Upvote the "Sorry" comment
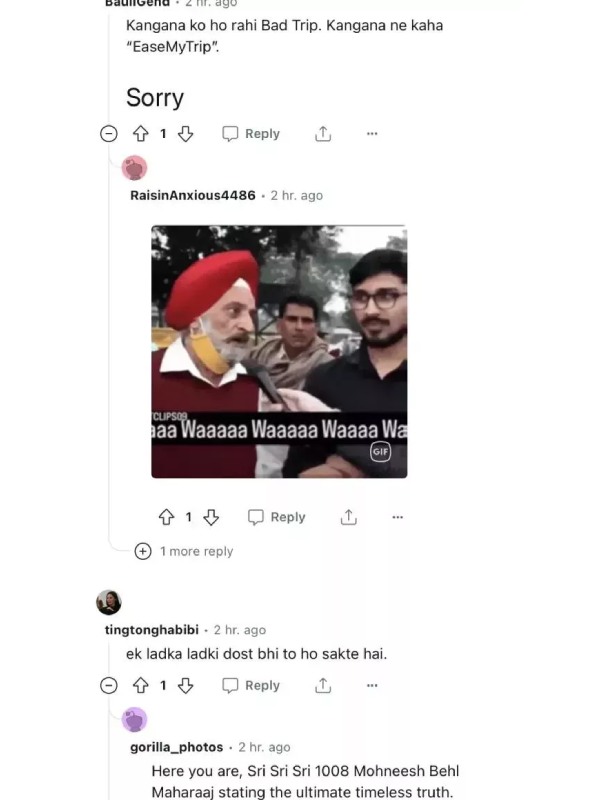This screenshot has width=600, height=800. 141,134
